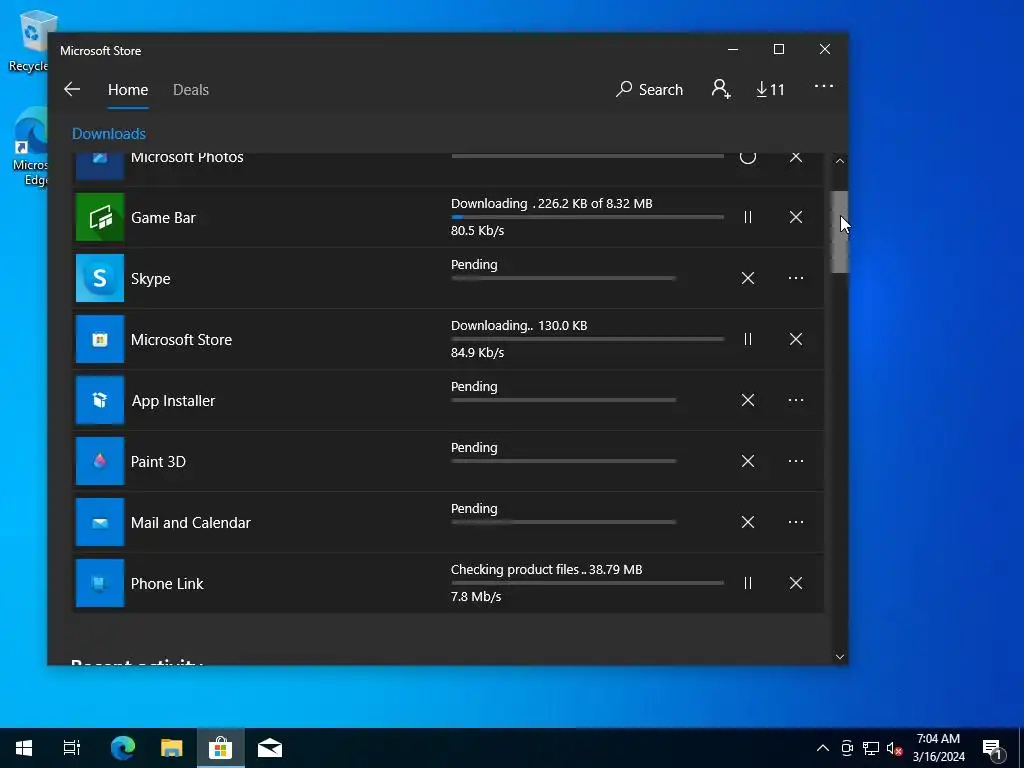Select the Game Bar name text
The height and width of the screenshot is (768, 1024).
[163, 217]
